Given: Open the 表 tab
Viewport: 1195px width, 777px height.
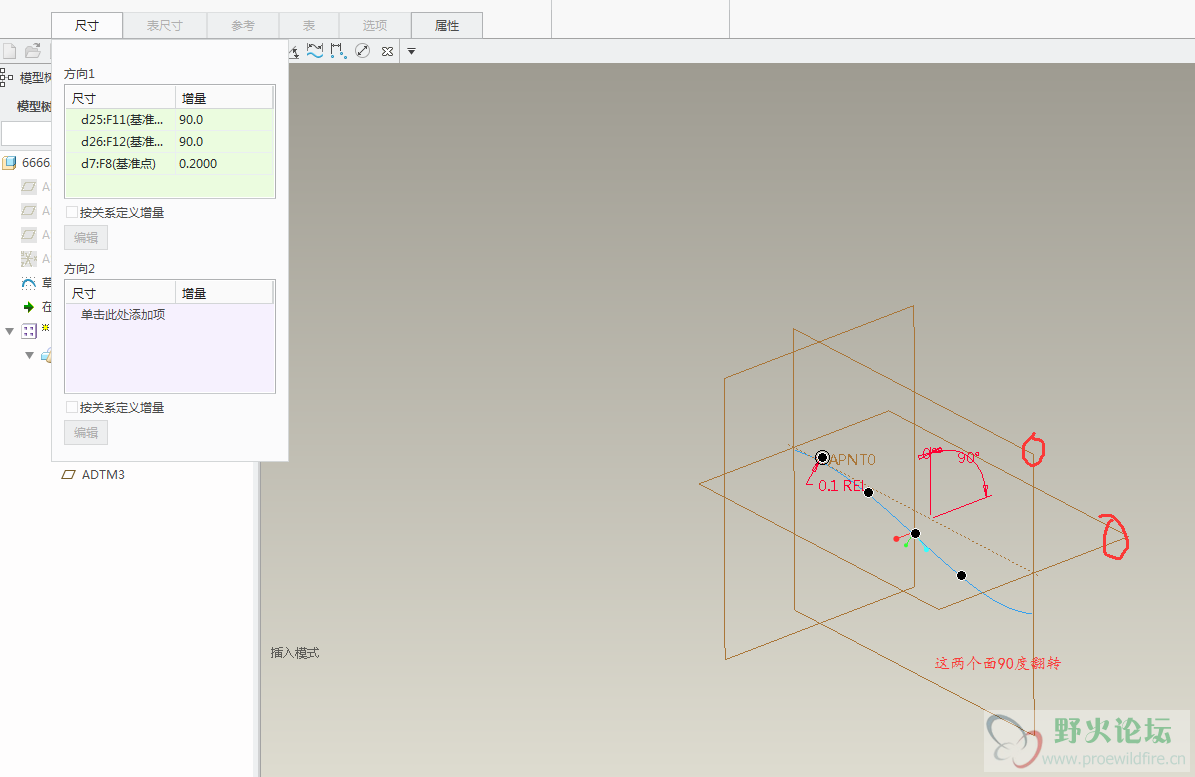Looking at the screenshot, I should 309,26.
